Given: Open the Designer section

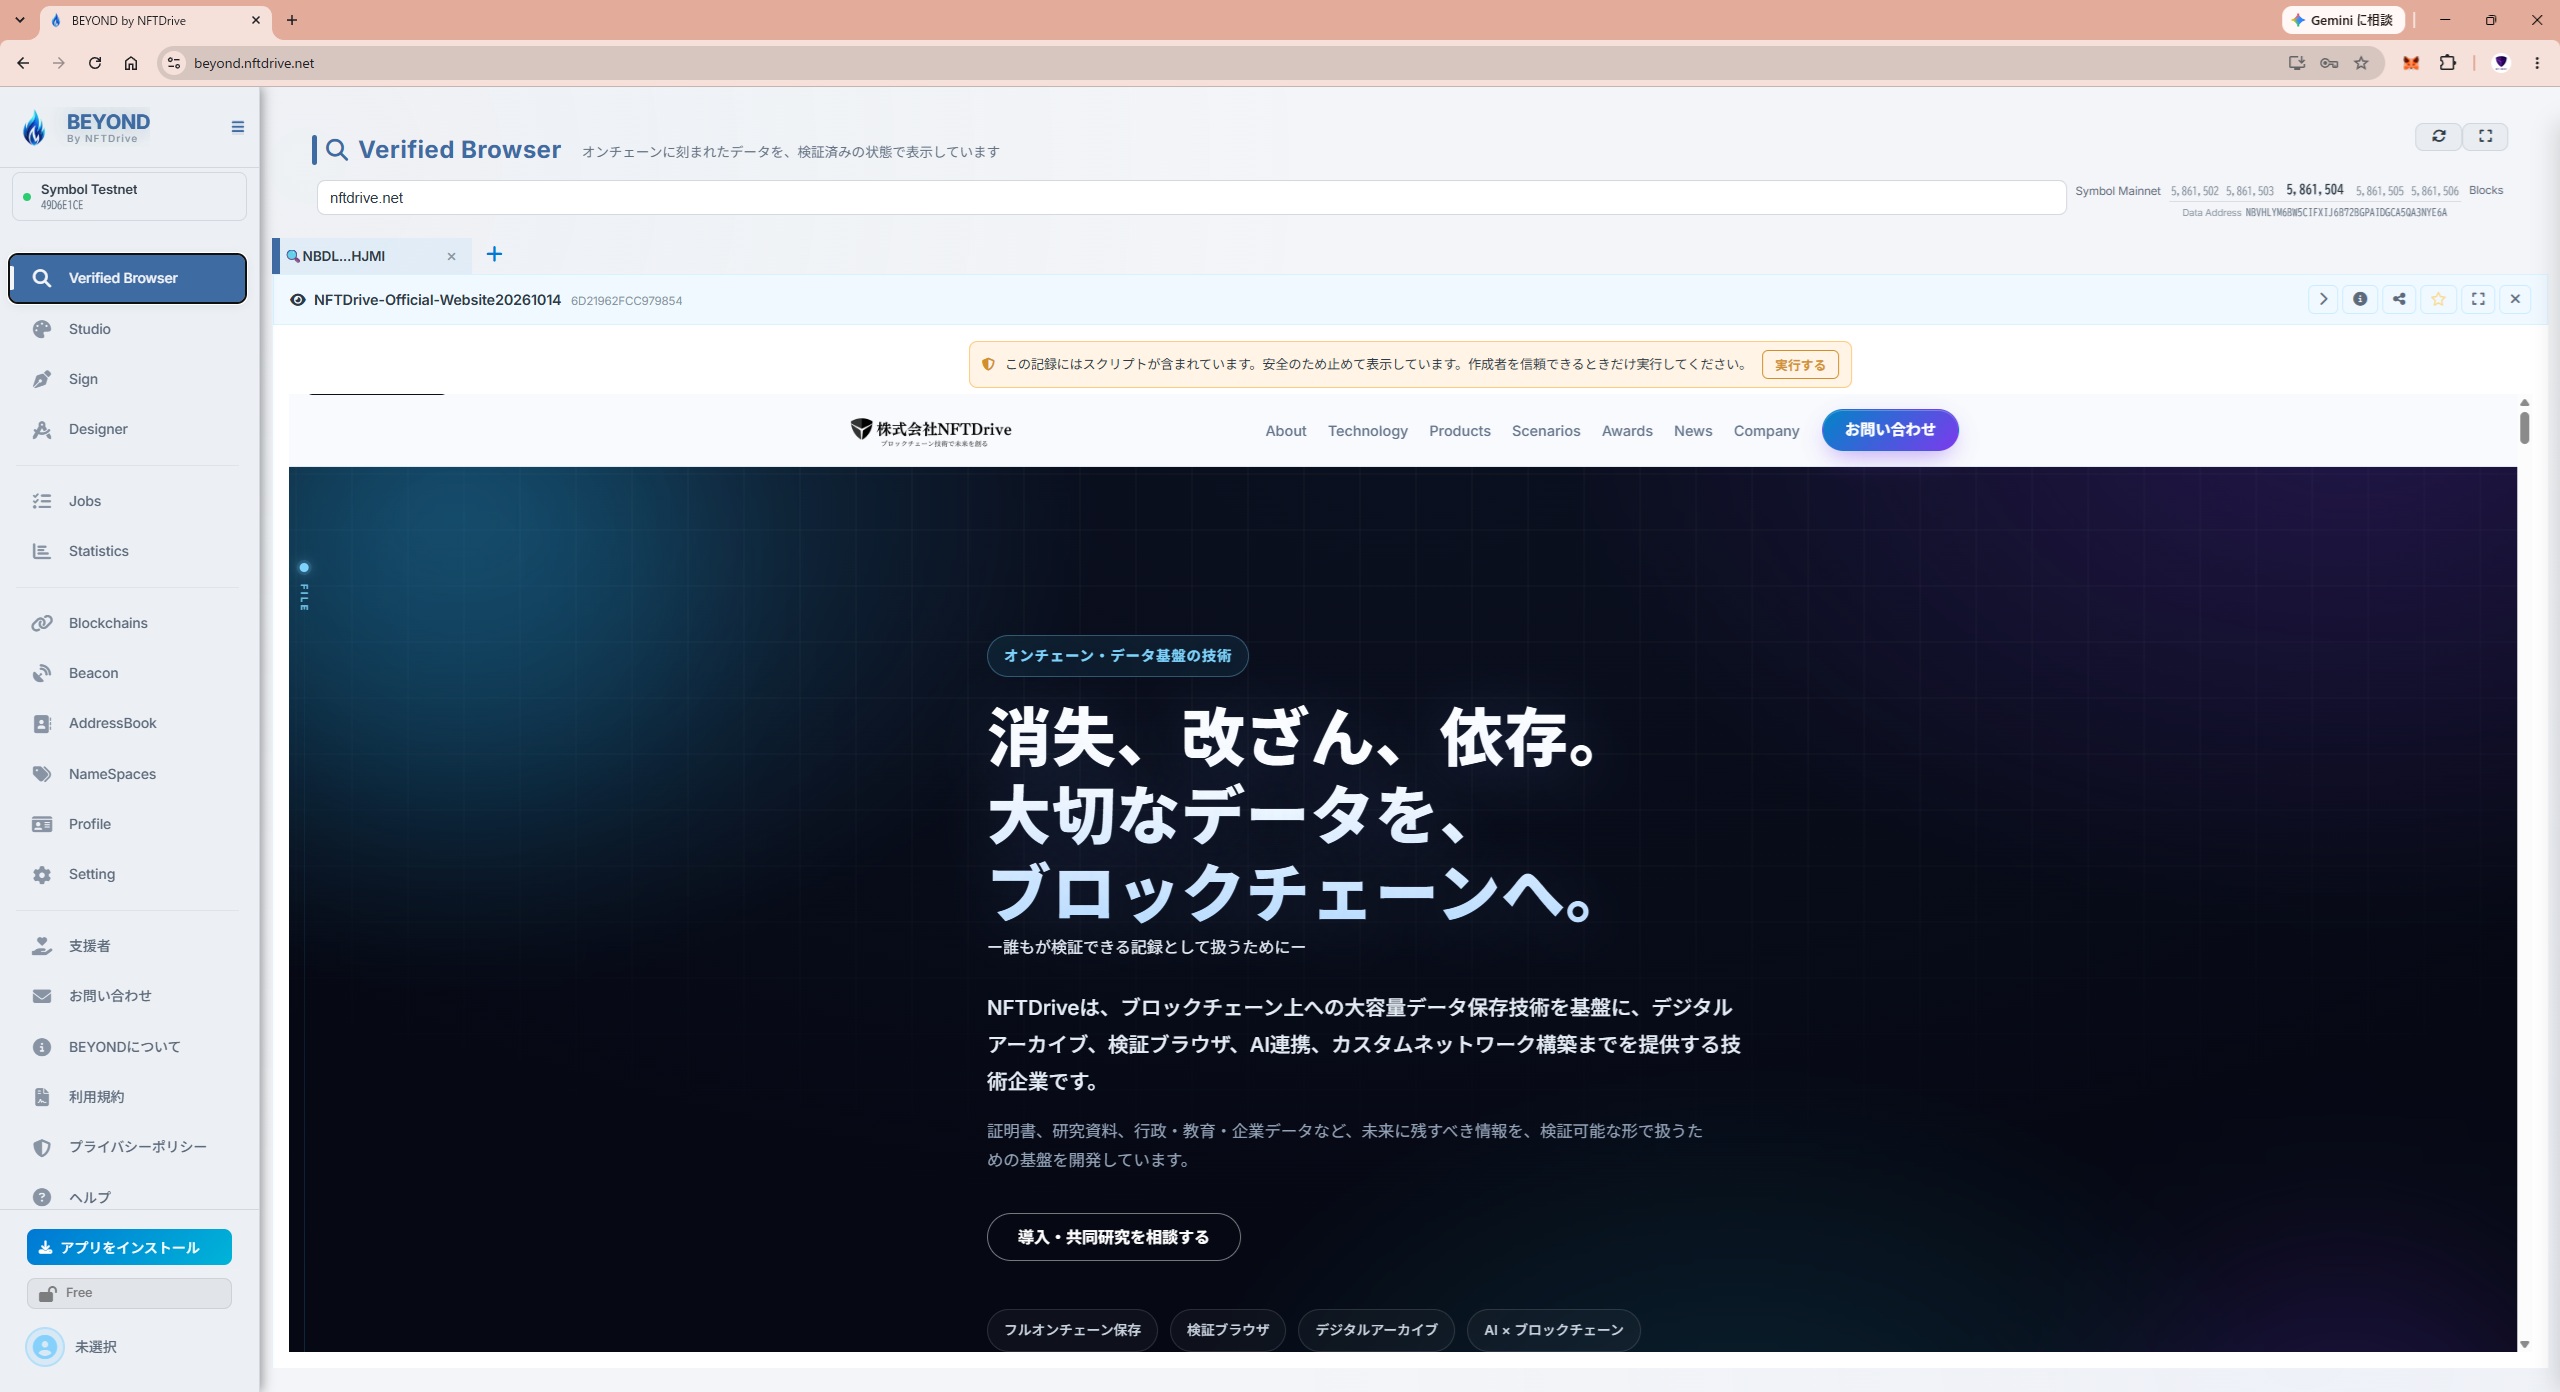Looking at the screenshot, I should pos(128,429).
